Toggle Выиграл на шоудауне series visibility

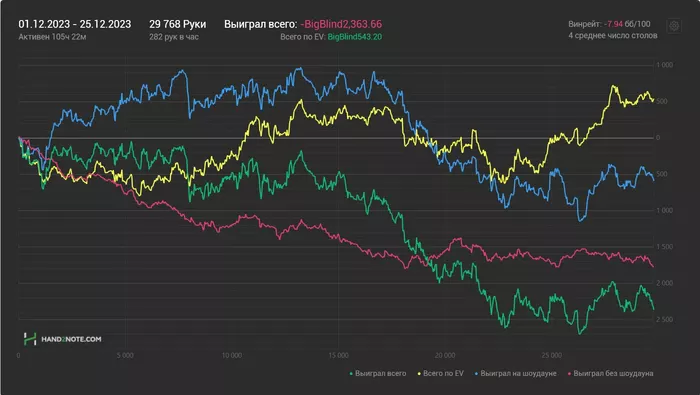[x=518, y=374]
